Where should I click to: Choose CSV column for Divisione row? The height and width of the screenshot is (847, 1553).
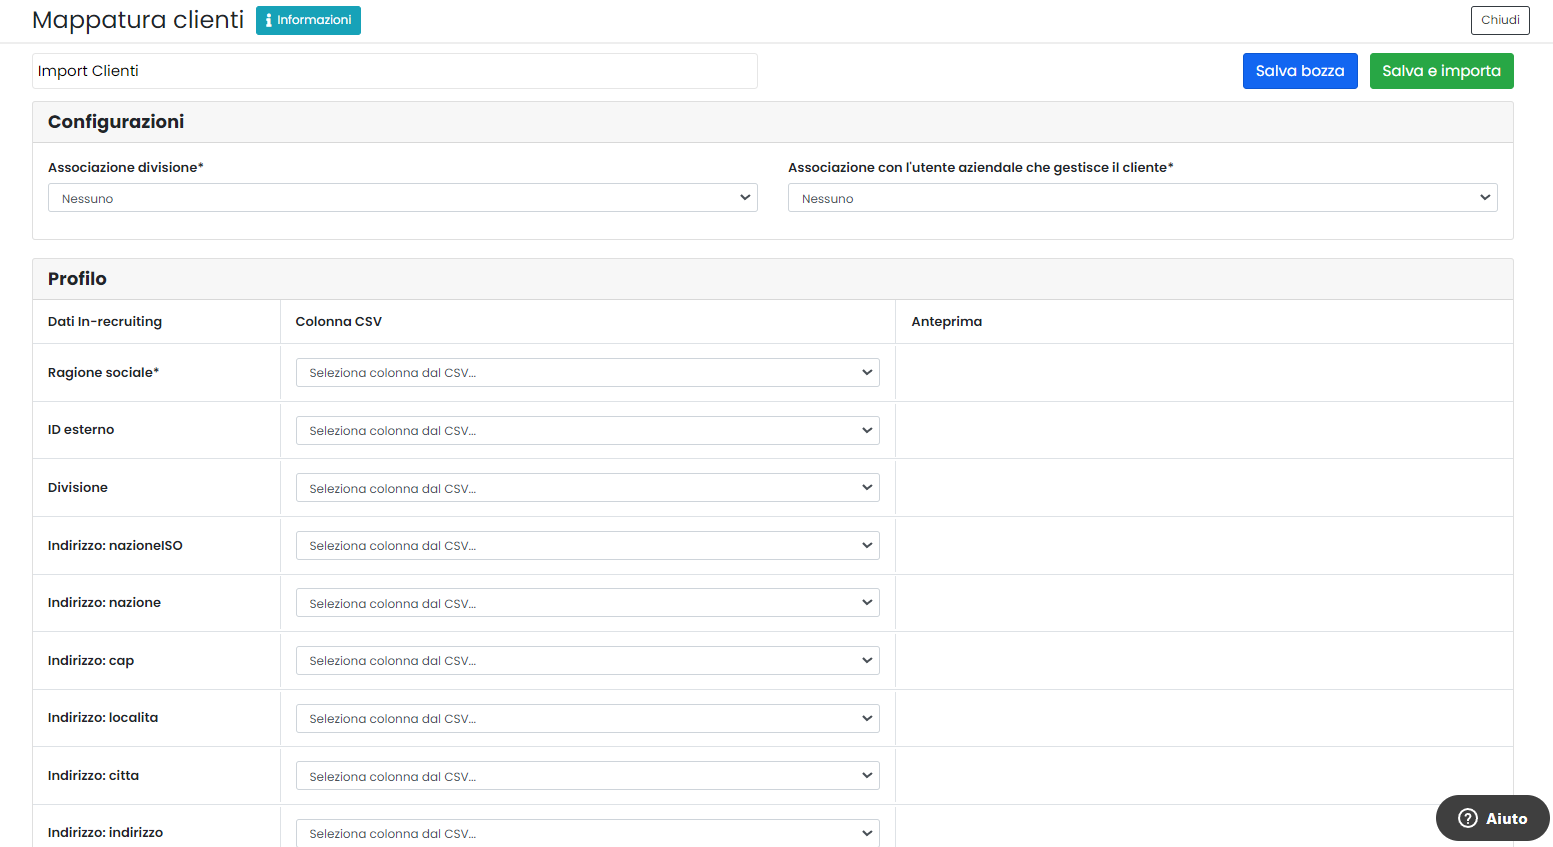(588, 488)
